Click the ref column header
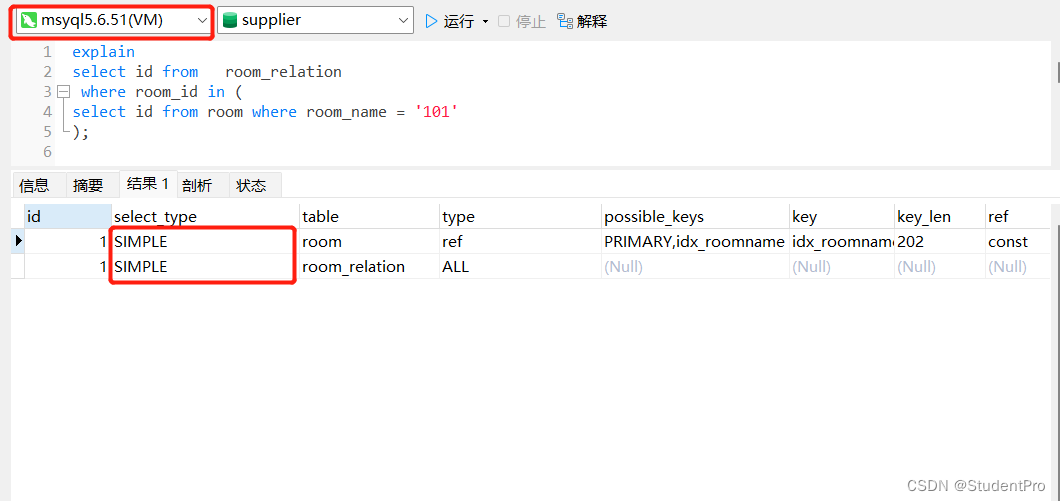The height and width of the screenshot is (501, 1060). tap(1018, 216)
